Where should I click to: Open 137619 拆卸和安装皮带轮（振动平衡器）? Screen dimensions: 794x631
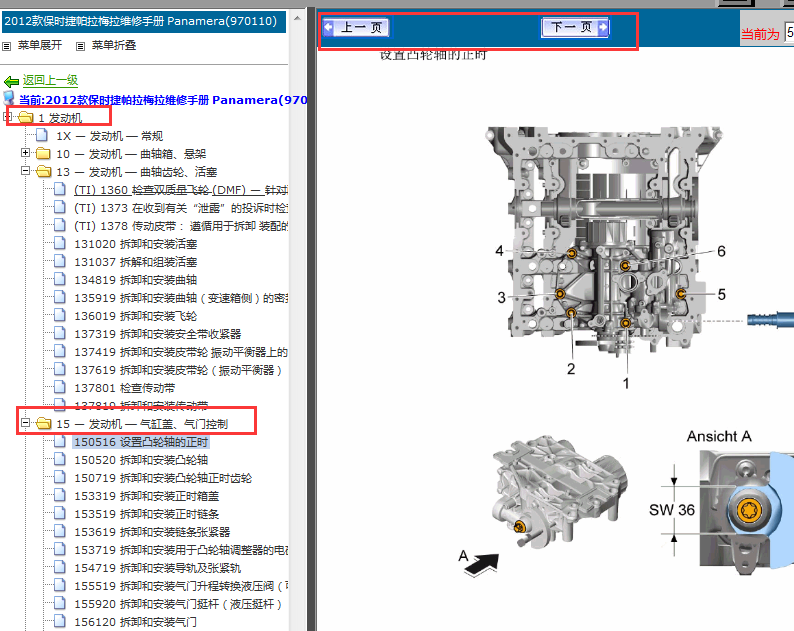tap(178, 370)
